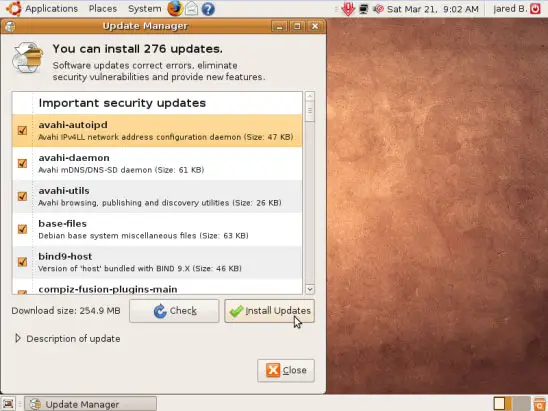Click the Update Manager window menu icon
The height and width of the screenshot is (411, 548).
coord(10,27)
